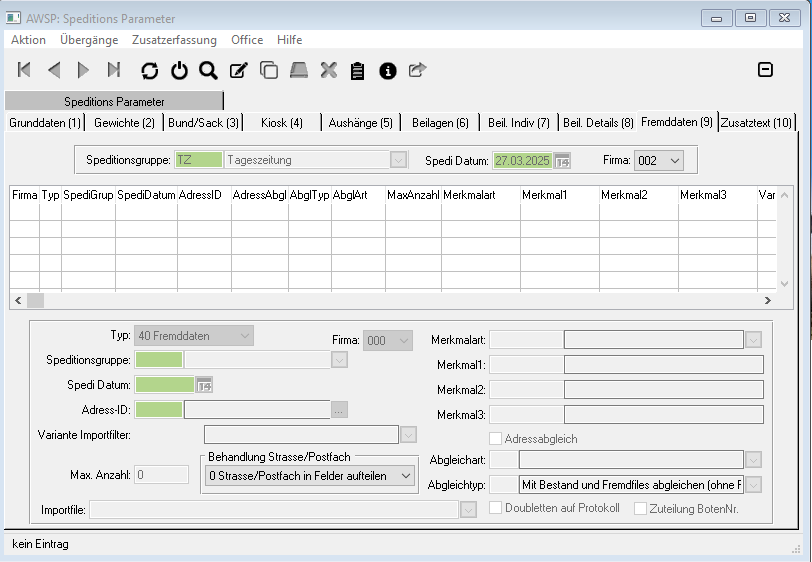Toggle the Adressabgleich checkbox

(x=495, y=438)
